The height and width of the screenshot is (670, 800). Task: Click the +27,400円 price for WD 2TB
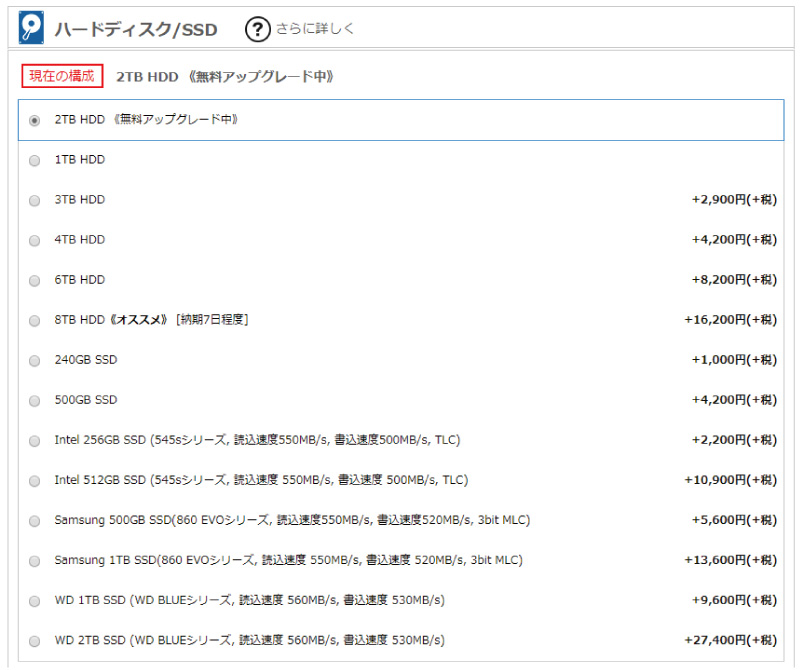731,640
